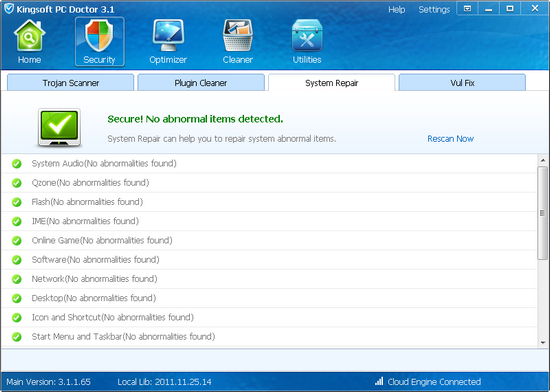This screenshot has height=392, width=550.
Task: Select the System Audio(No abnormalities found) row
Action: [269, 164]
